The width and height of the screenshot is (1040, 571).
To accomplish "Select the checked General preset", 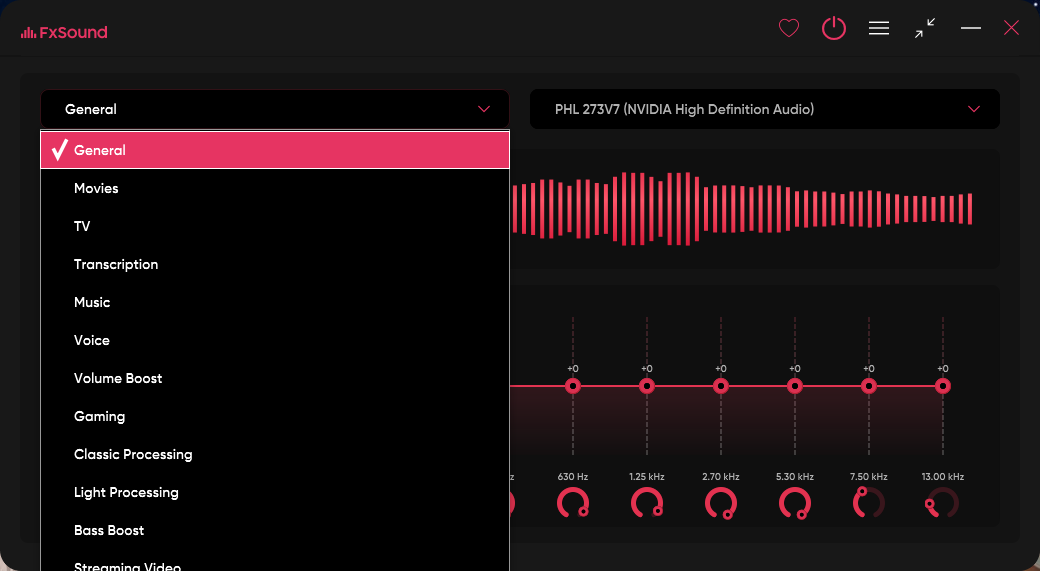I will pyautogui.click(x=274, y=150).
